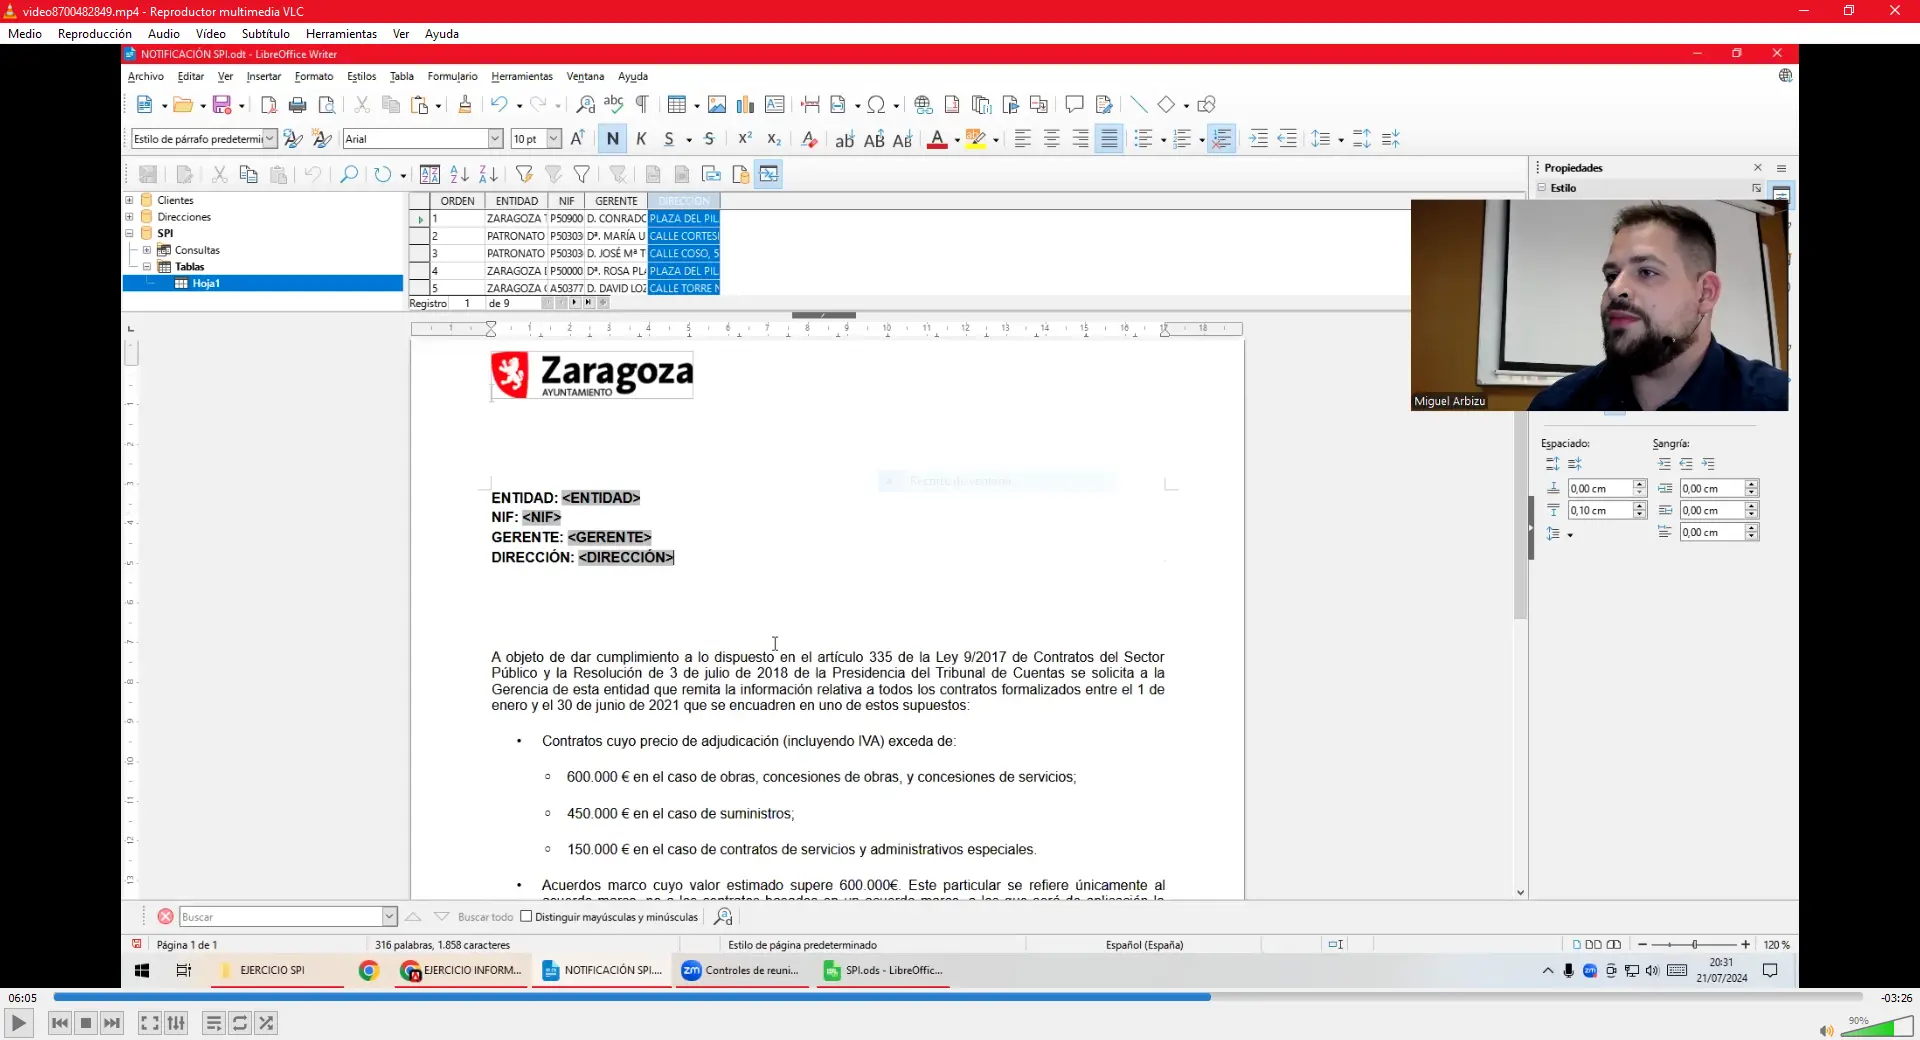Click the Print icon in toolbar
This screenshot has height=1040, width=1920.
pos(297,105)
